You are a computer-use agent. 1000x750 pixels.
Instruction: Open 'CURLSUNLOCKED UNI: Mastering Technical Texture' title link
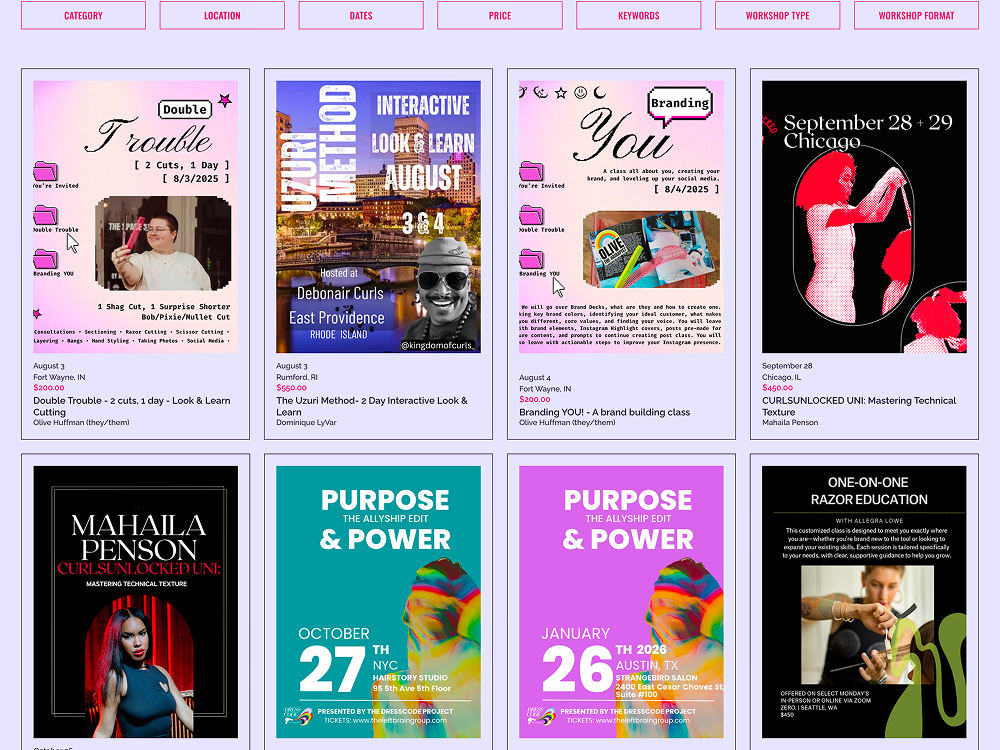coord(859,406)
